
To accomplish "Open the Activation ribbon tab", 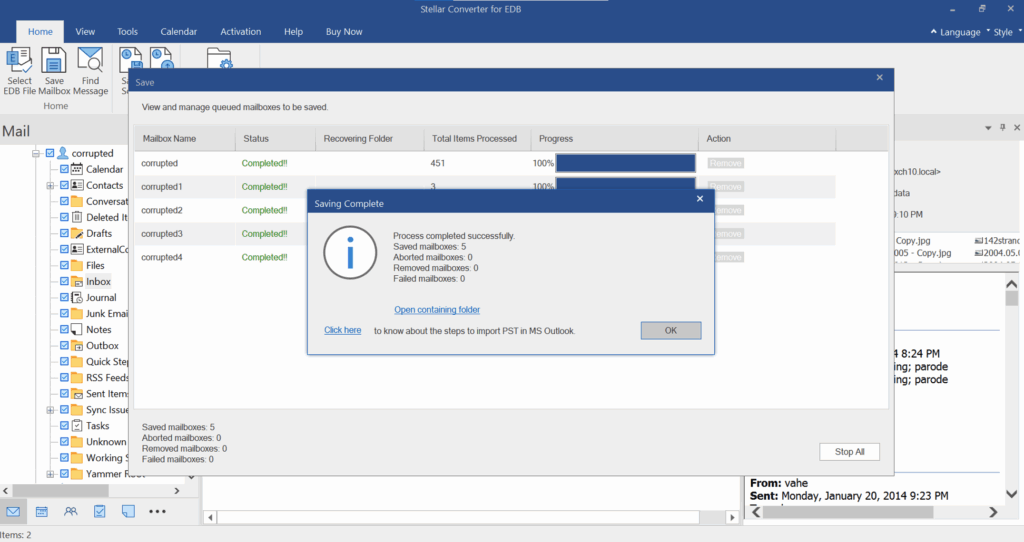I will coord(240,31).
